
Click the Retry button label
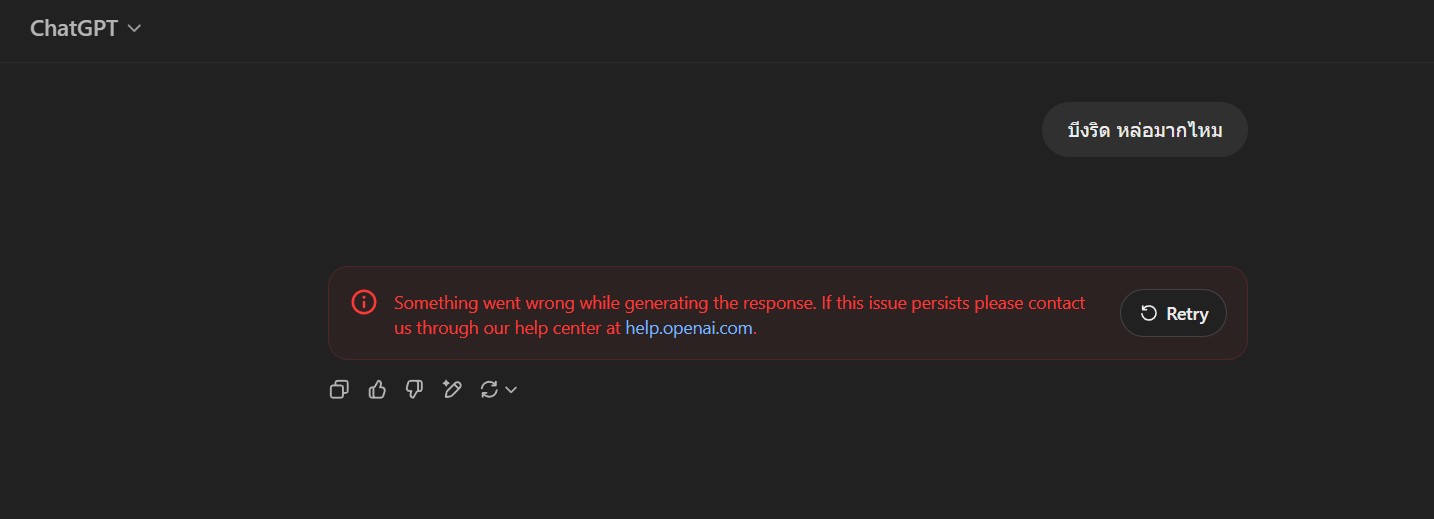pyautogui.click(x=1187, y=314)
